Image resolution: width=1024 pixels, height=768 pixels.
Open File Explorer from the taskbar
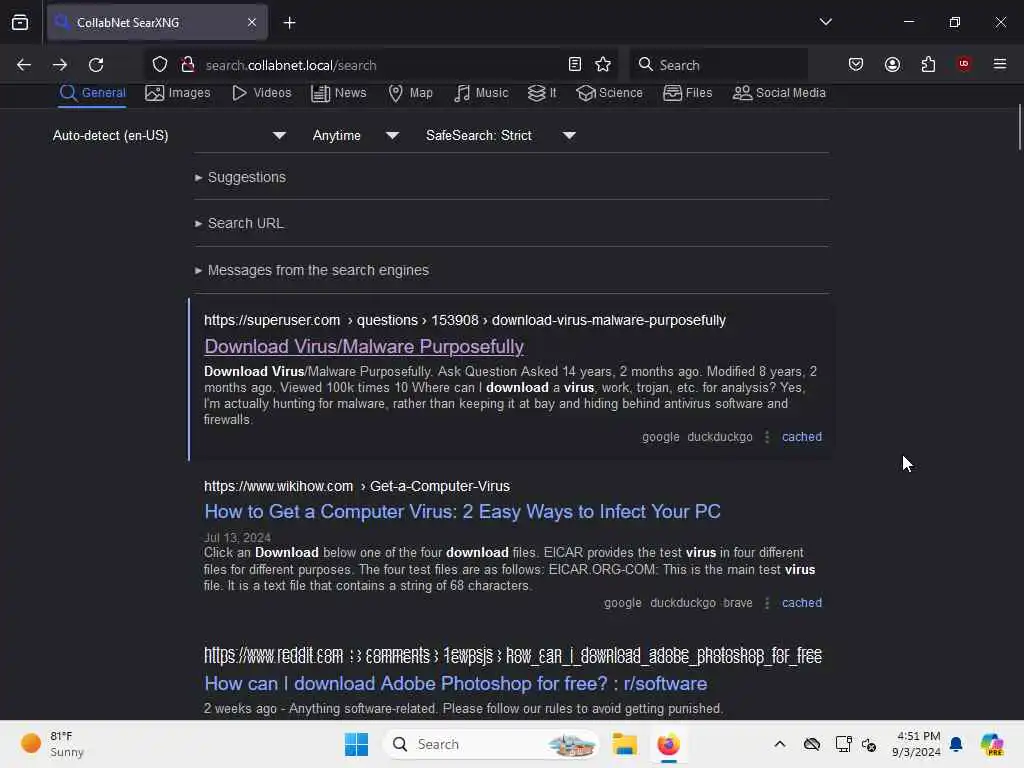(624, 744)
